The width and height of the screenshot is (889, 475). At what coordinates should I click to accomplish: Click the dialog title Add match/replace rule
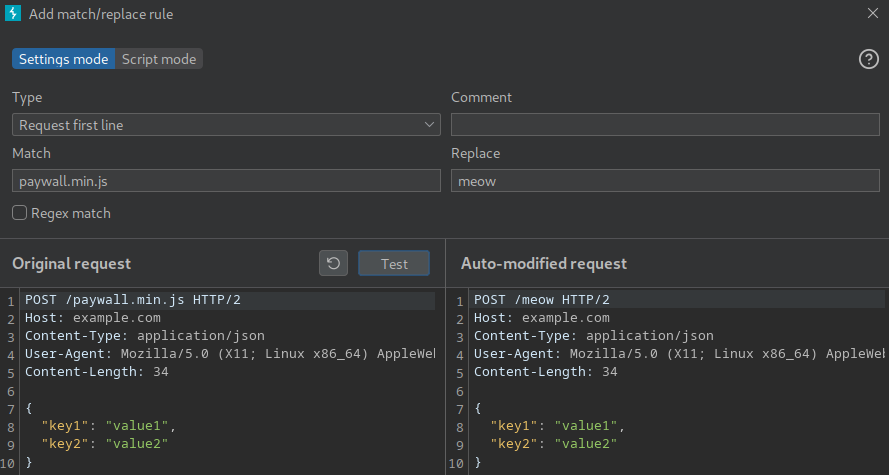point(101,14)
